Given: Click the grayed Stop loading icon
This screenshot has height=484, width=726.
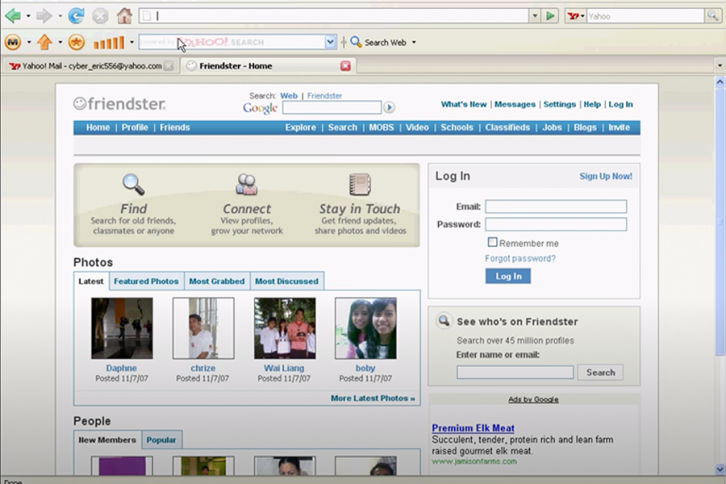Looking at the screenshot, I should (100, 16).
